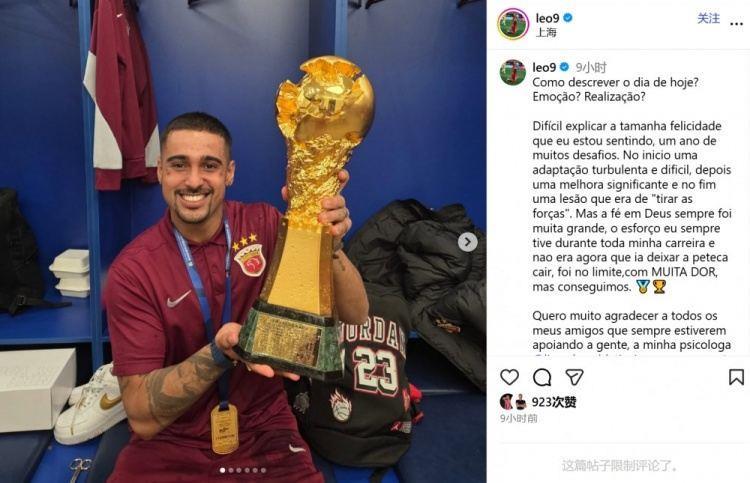Click the leo9 username in the header
This screenshot has width=750, height=483.
pos(547,18)
